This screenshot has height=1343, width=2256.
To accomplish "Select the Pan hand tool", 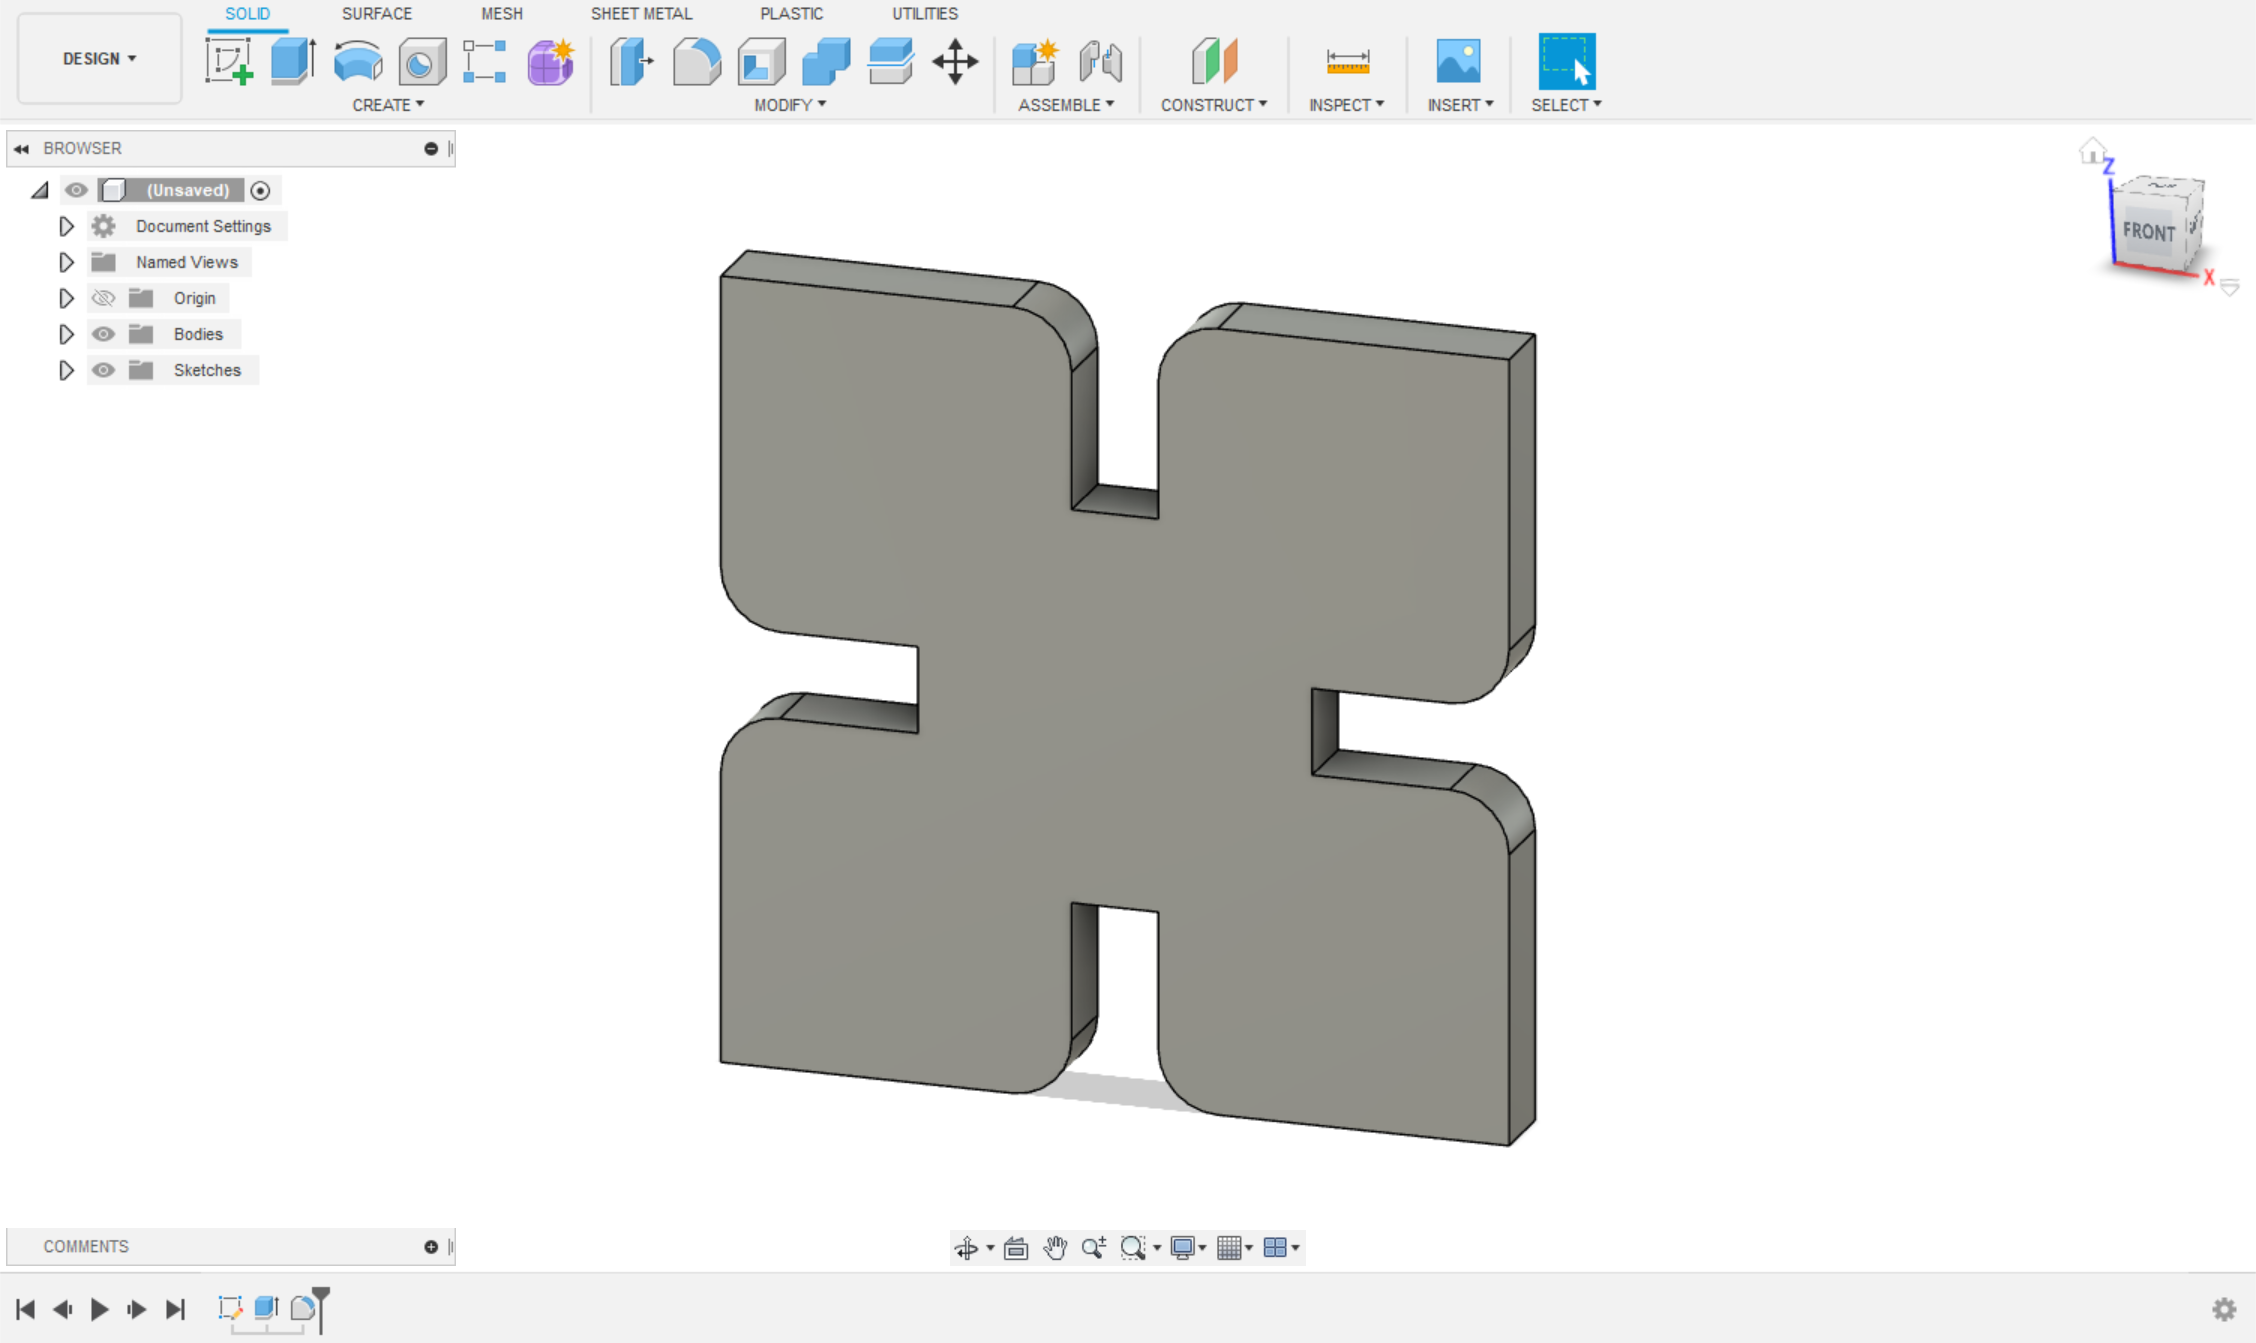I will 1055,1247.
